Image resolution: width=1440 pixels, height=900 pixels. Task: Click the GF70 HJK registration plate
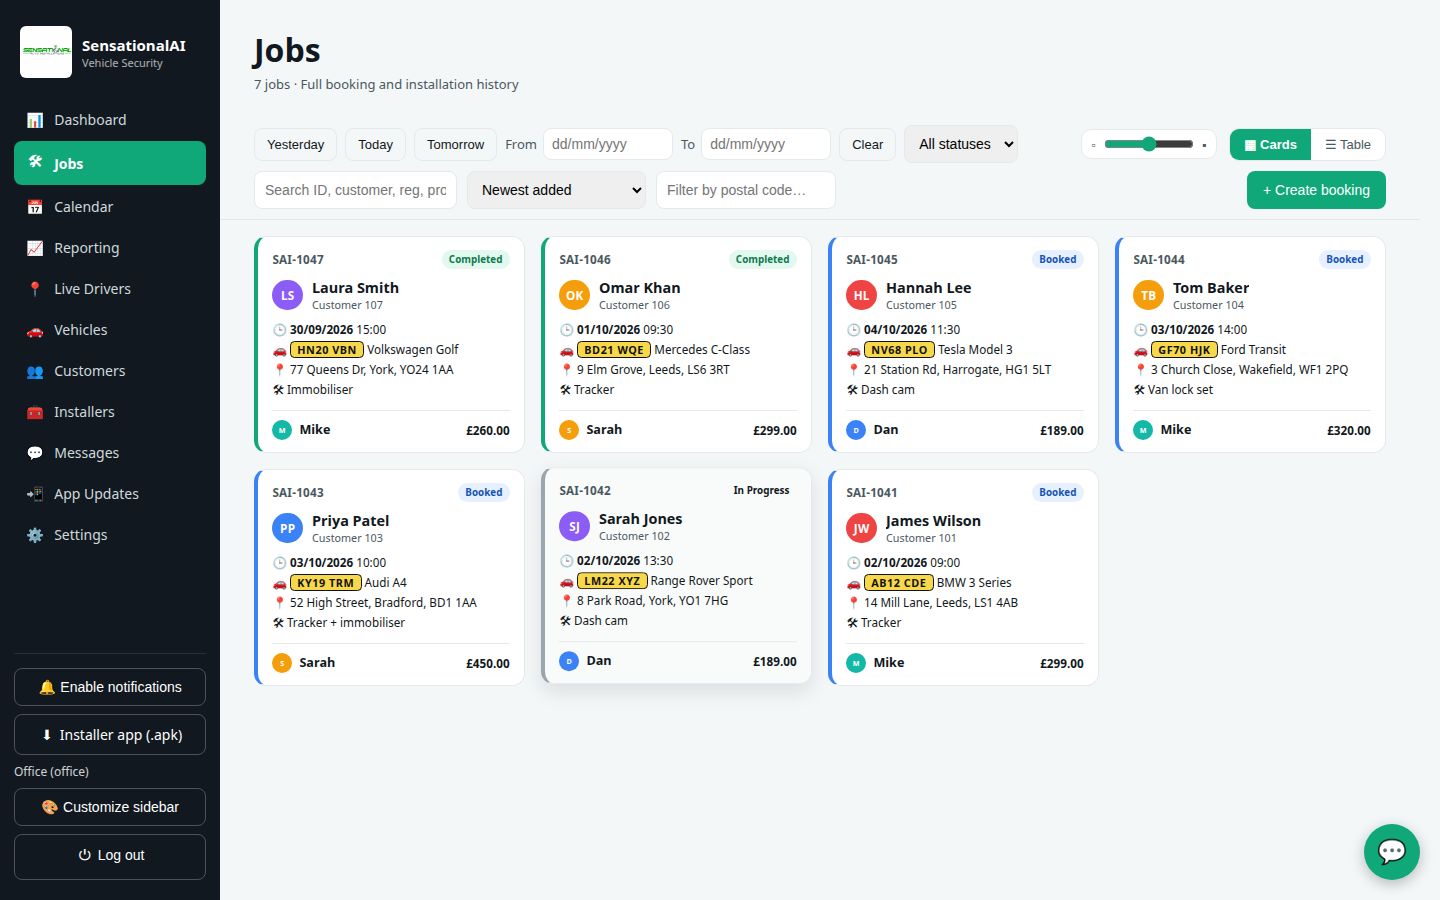coord(1184,350)
